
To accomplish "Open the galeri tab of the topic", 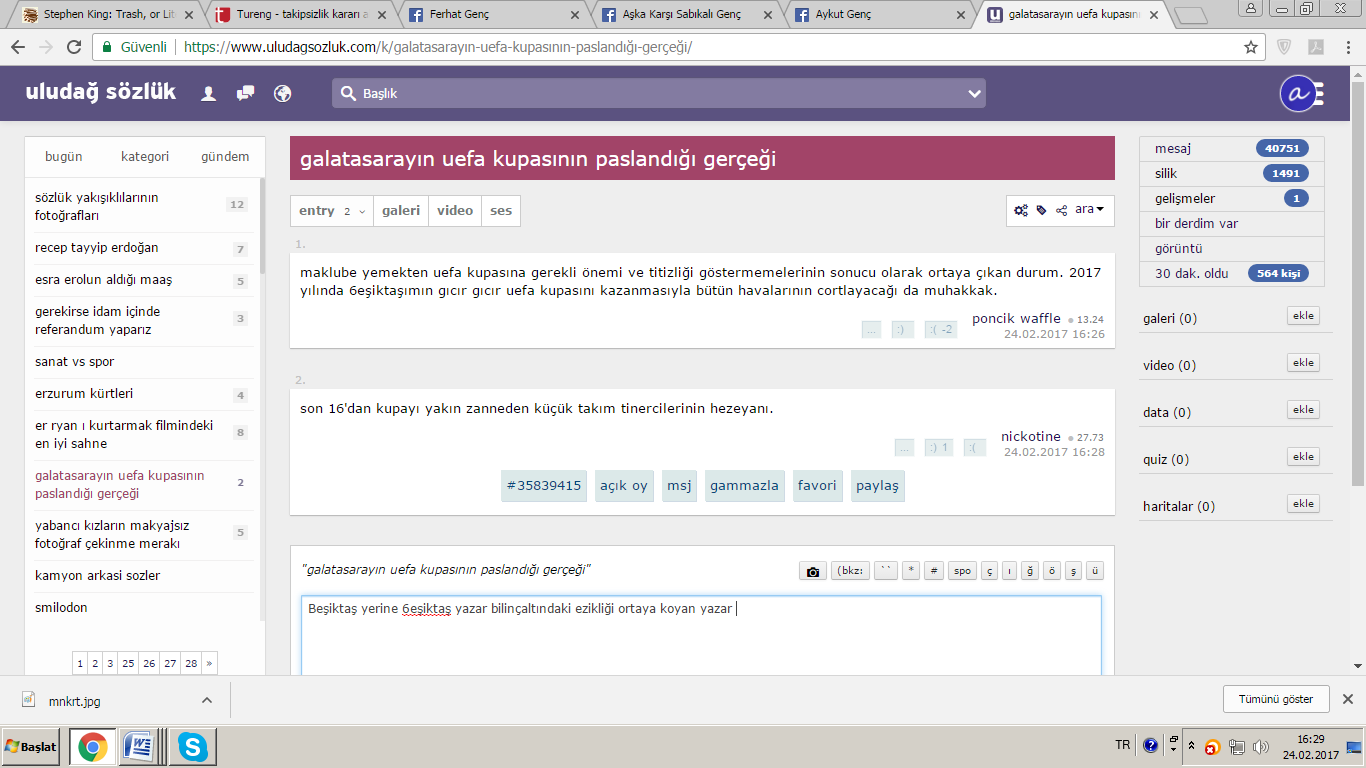I will point(400,211).
